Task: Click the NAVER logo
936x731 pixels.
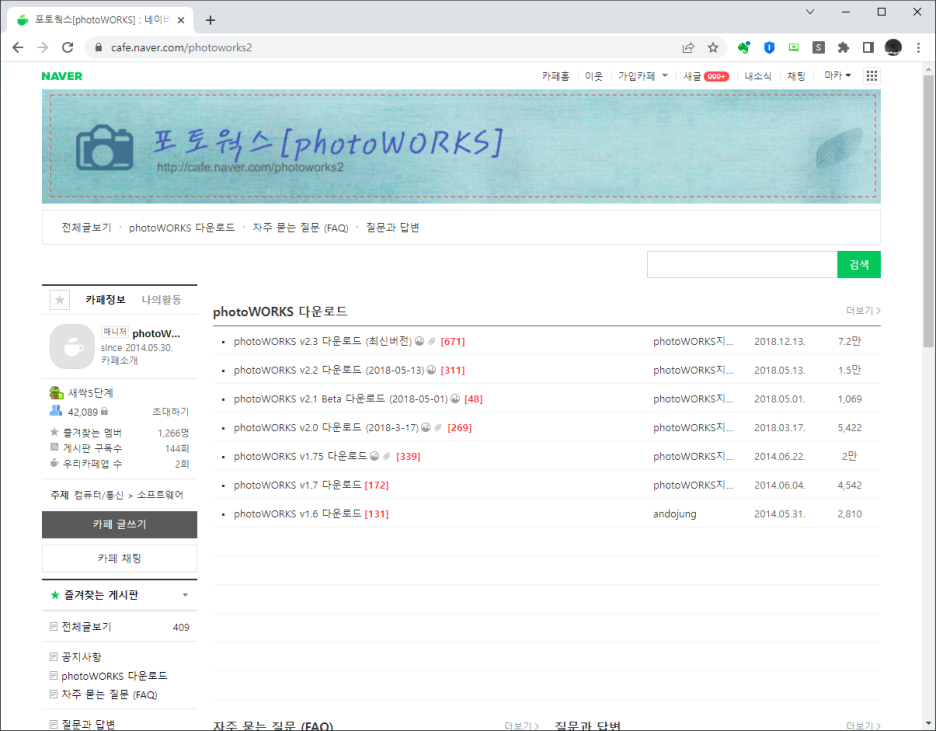Action: click(x=62, y=76)
